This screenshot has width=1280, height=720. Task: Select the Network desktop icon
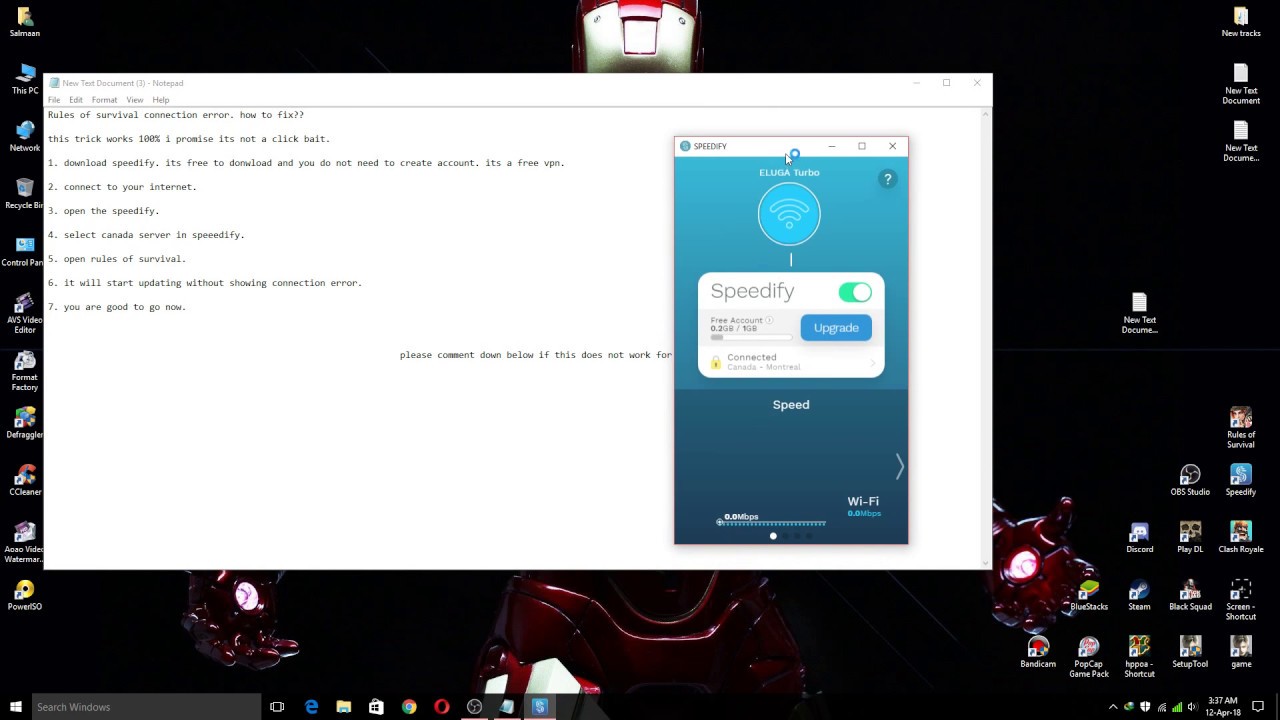pos(25,136)
